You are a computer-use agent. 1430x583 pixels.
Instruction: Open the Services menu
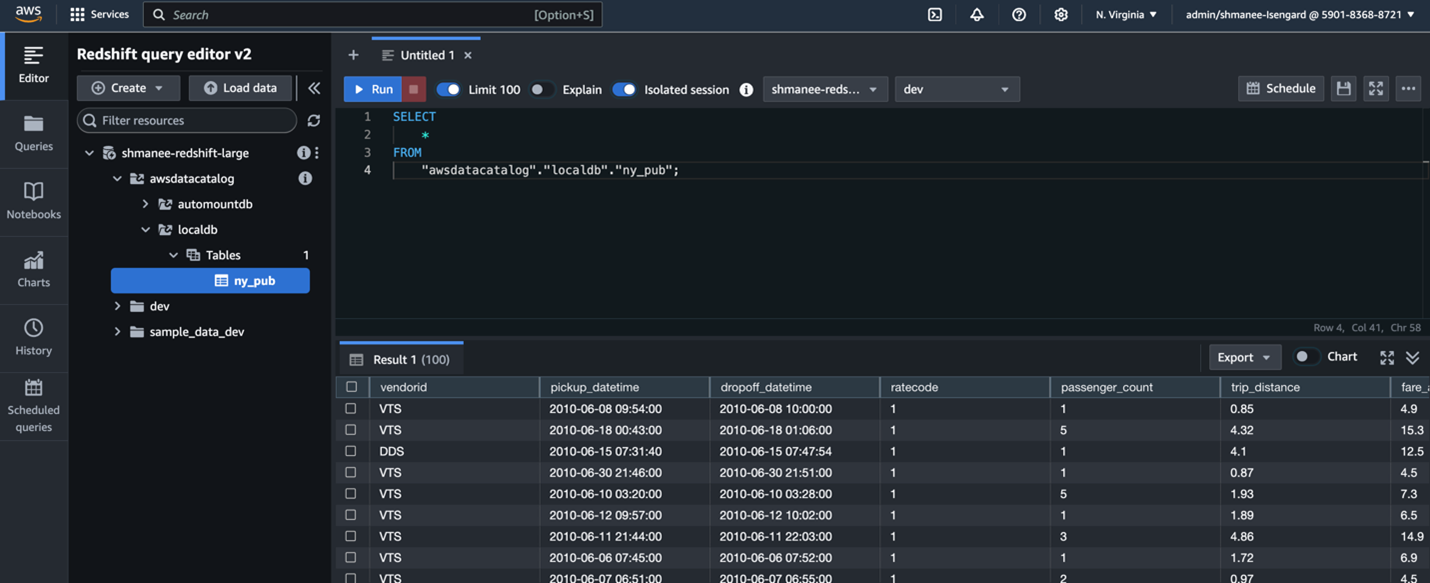pos(98,14)
